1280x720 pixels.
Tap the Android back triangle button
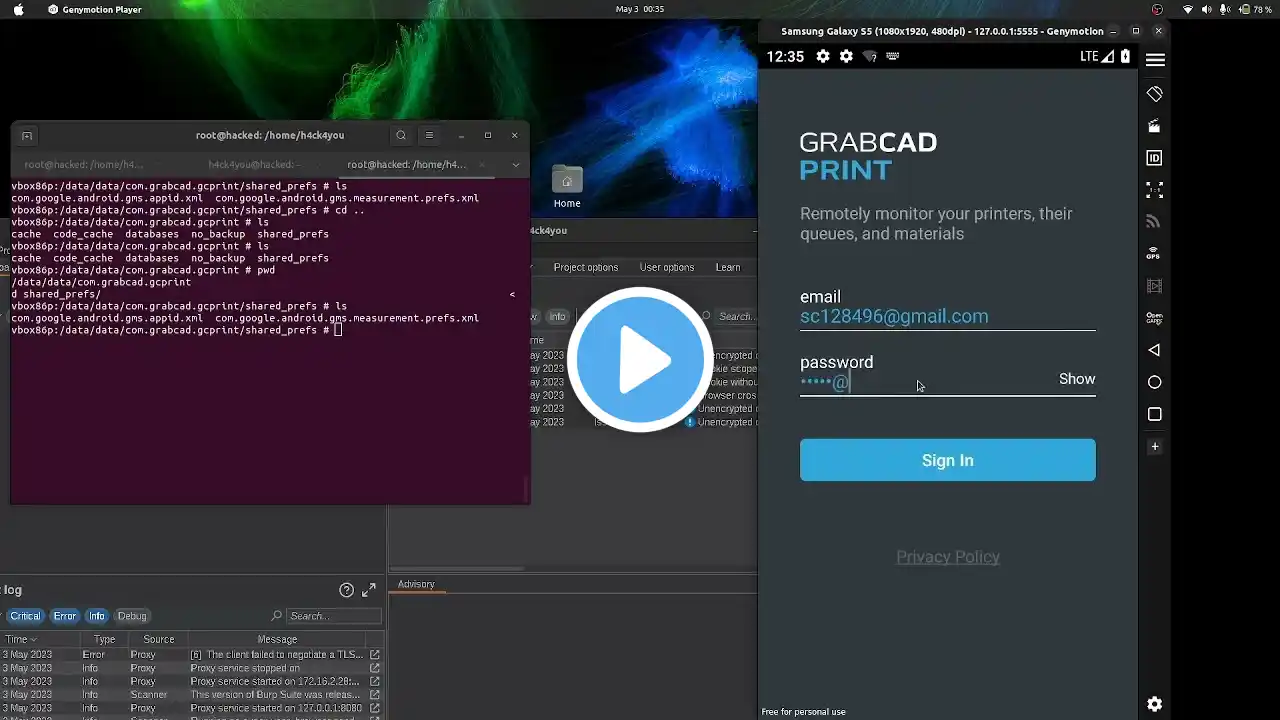[x=1154, y=350]
